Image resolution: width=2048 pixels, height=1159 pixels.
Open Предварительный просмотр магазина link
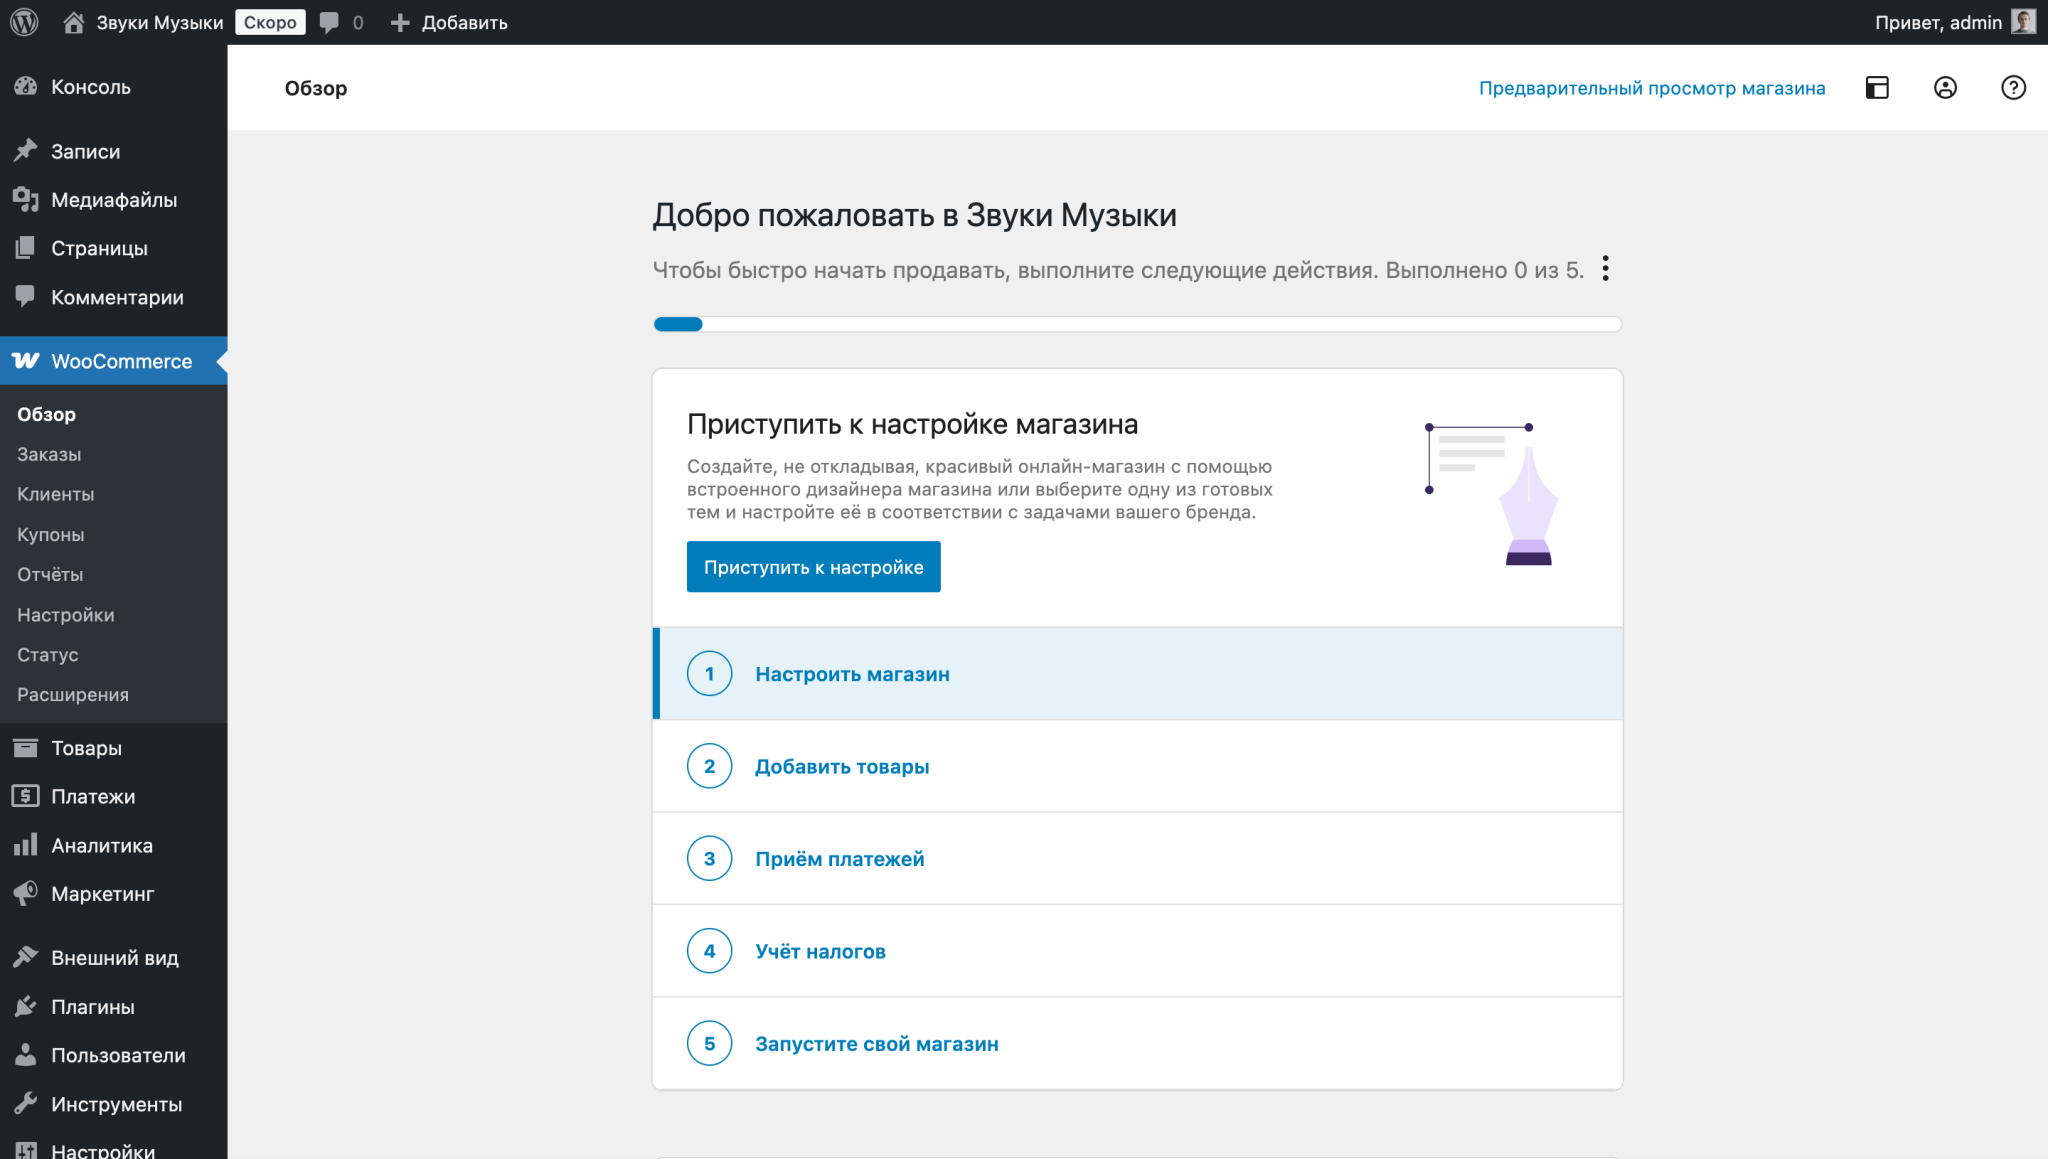pos(1650,88)
